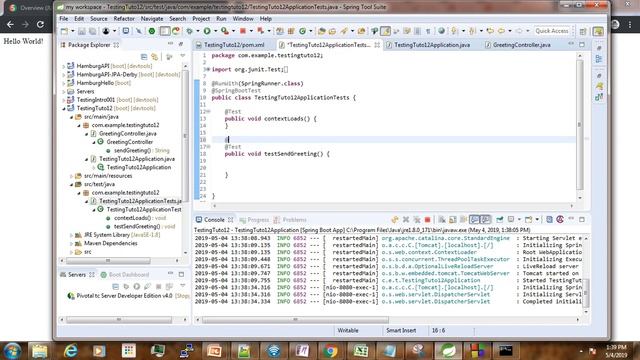Screen dimensions: 640x360
Task: Click the Last Edit Location icon
Action: [x=490, y=31]
